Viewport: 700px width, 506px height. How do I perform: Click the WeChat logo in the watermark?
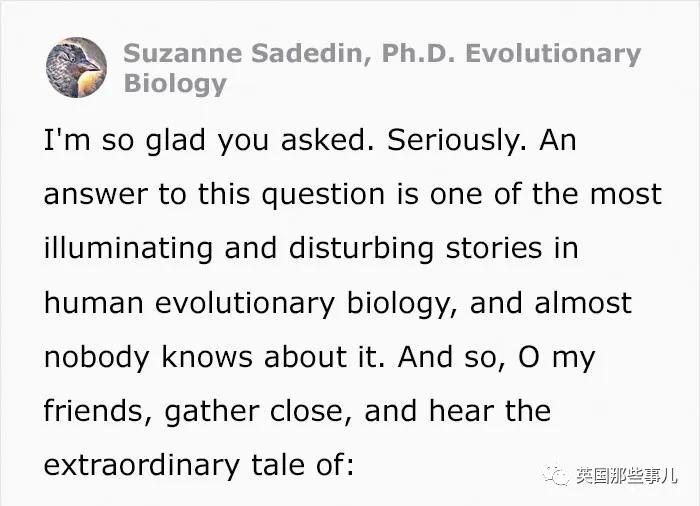click(556, 476)
